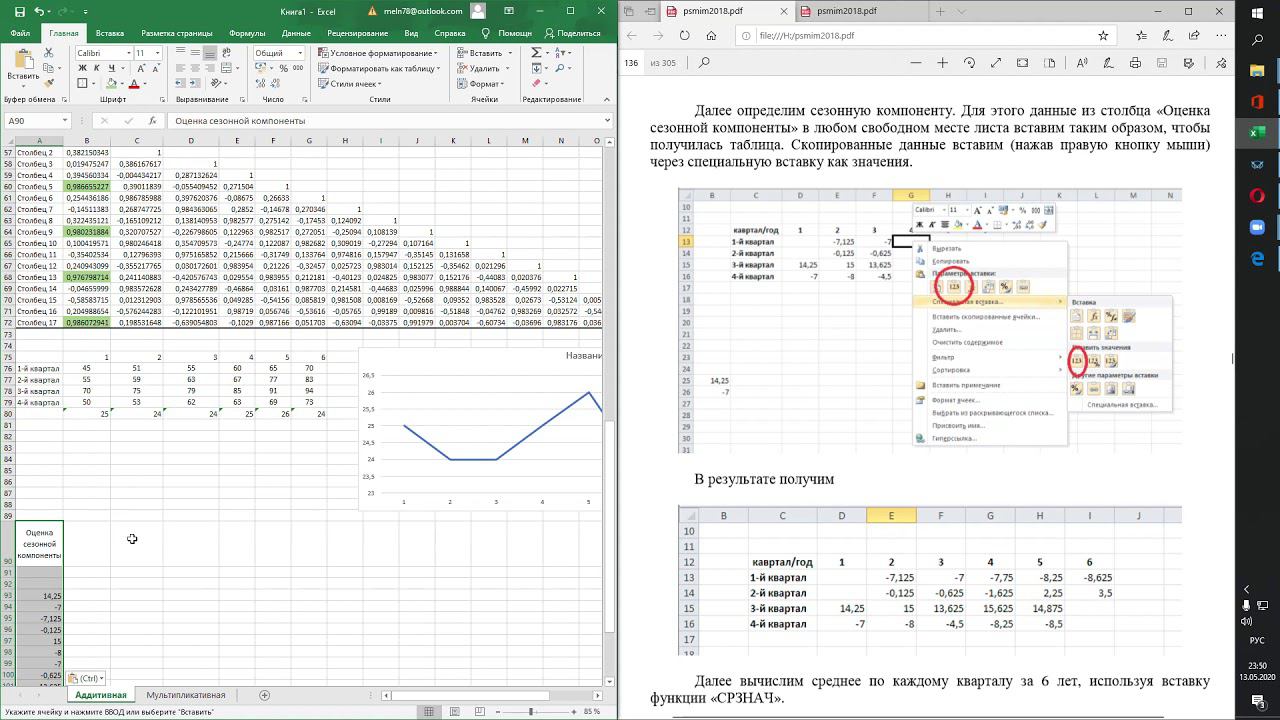1280x720 pixels.
Task: Click the Поделиться share button
Action: click(573, 33)
